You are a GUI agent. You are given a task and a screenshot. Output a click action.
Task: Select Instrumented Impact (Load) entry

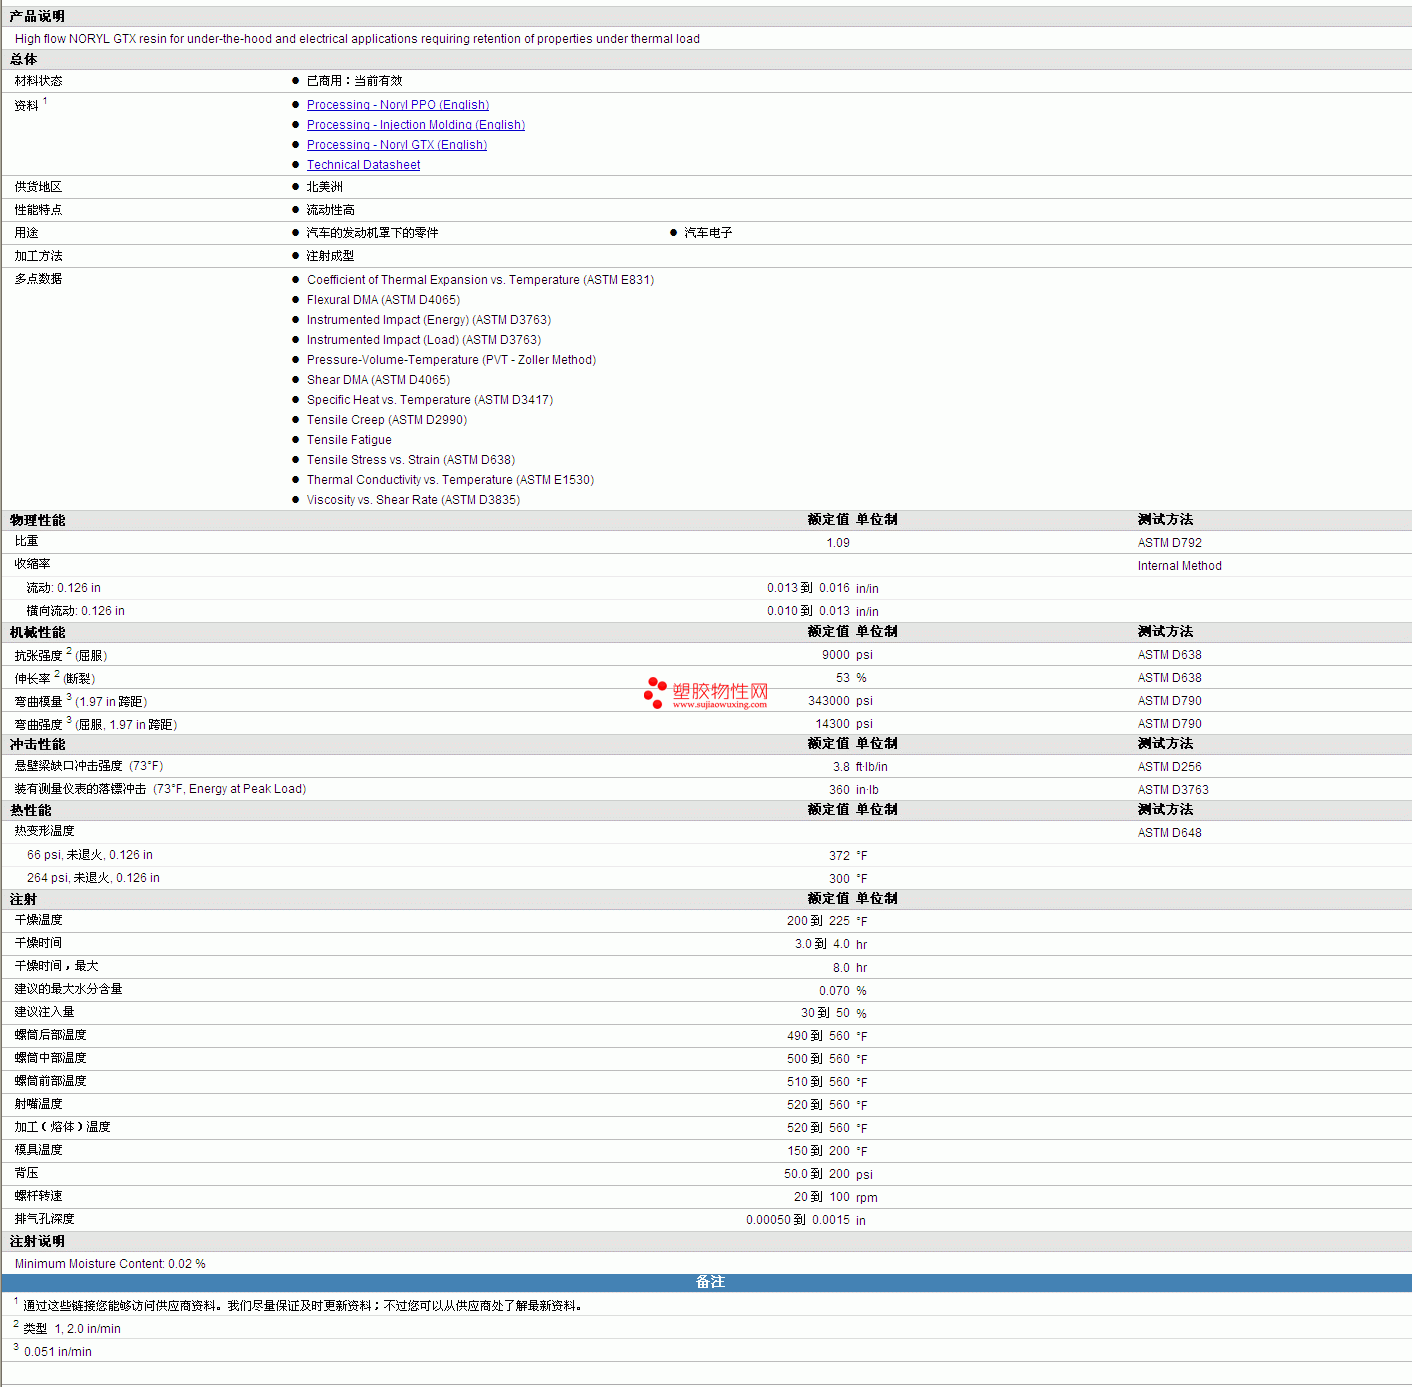(423, 340)
